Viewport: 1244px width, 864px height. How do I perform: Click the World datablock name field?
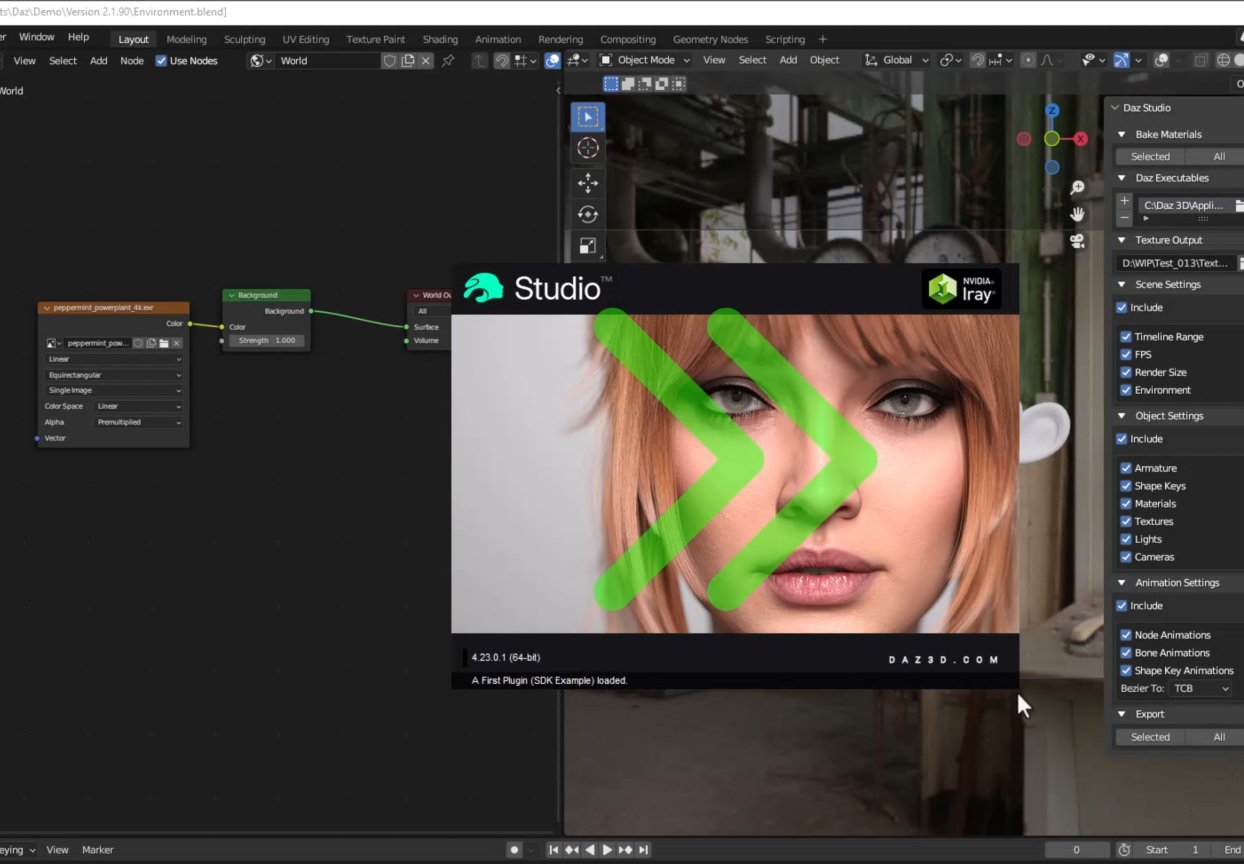click(x=328, y=61)
